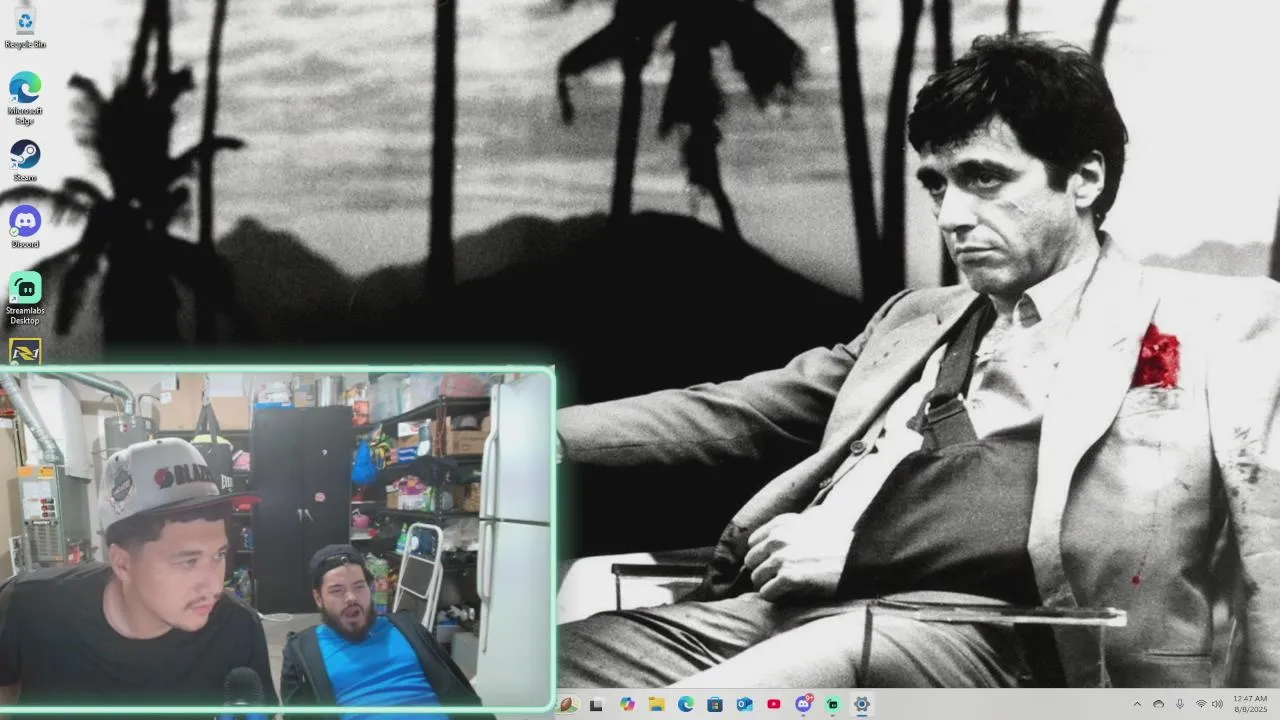Open the football widget in taskbar
This screenshot has height=720, width=1280.
tap(568, 704)
